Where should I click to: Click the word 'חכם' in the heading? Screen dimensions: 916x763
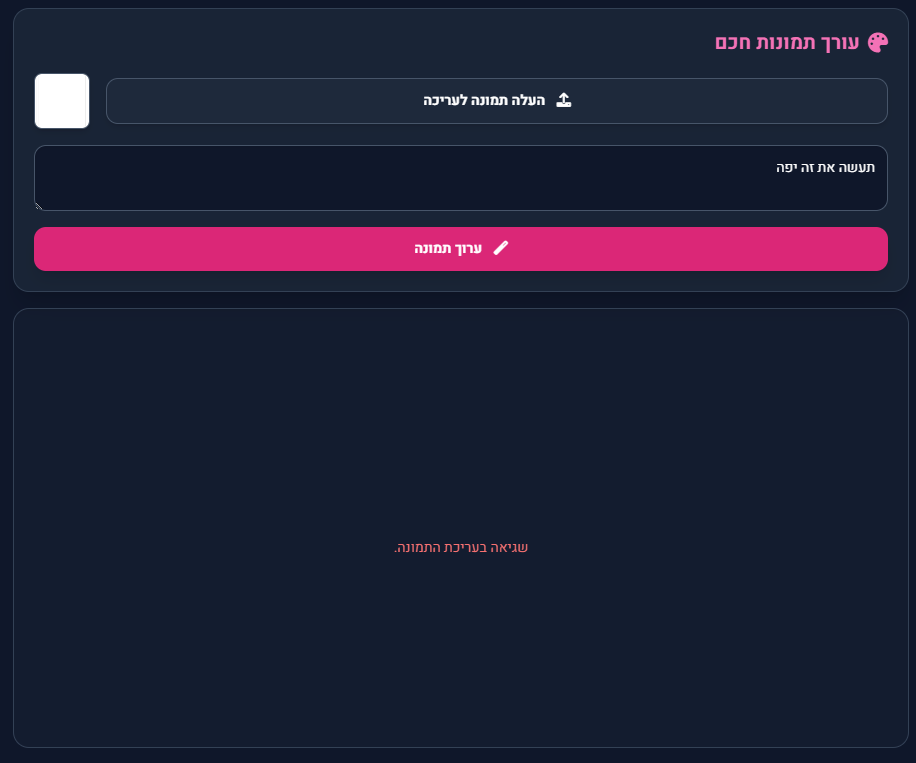(x=734, y=42)
